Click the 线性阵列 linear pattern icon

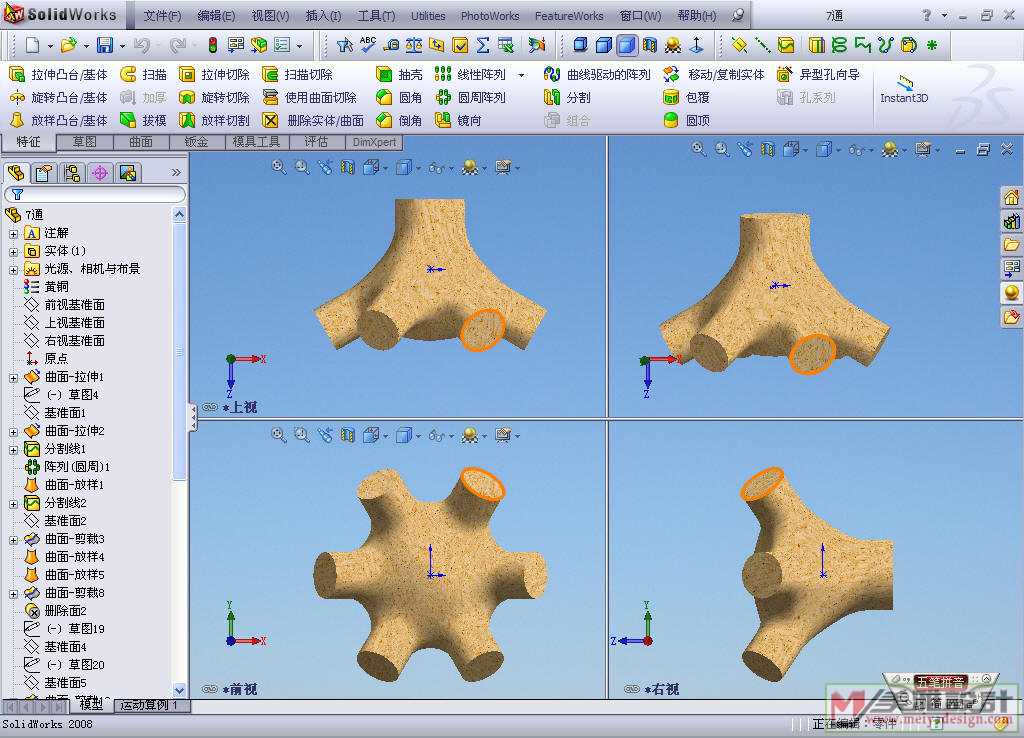[x=443, y=74]
